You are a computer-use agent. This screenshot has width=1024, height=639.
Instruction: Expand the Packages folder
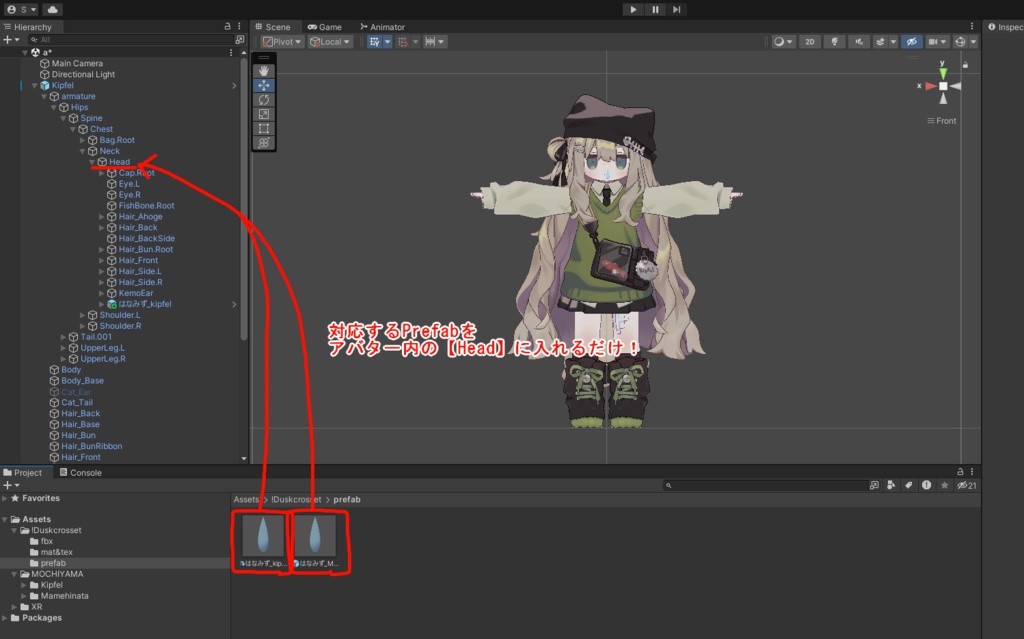pos(5,618)
